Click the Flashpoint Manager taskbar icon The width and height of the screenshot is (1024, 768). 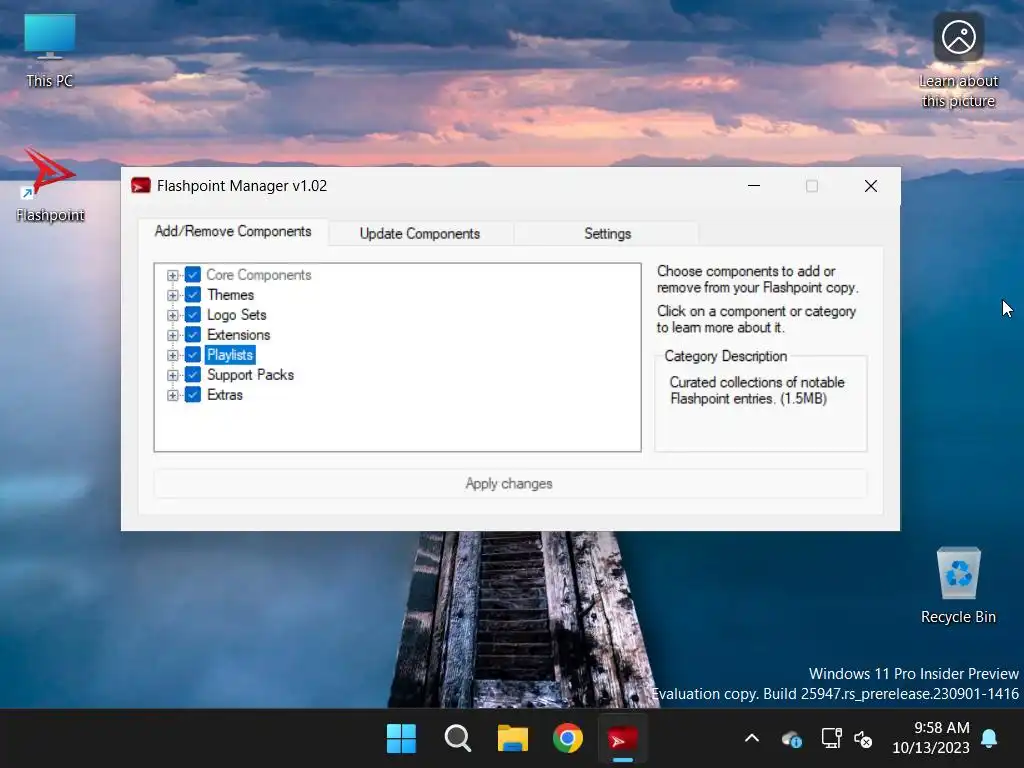click(x=623, y=739)
